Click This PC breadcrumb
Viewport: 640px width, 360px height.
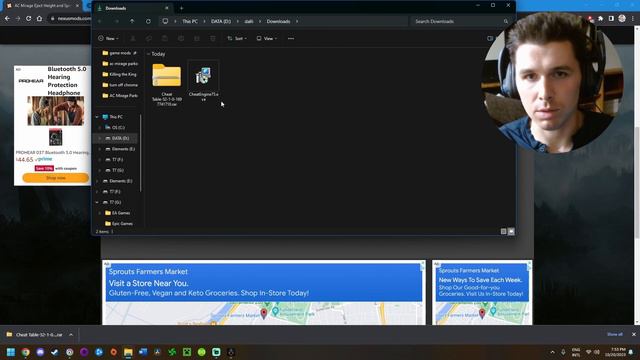190,21
